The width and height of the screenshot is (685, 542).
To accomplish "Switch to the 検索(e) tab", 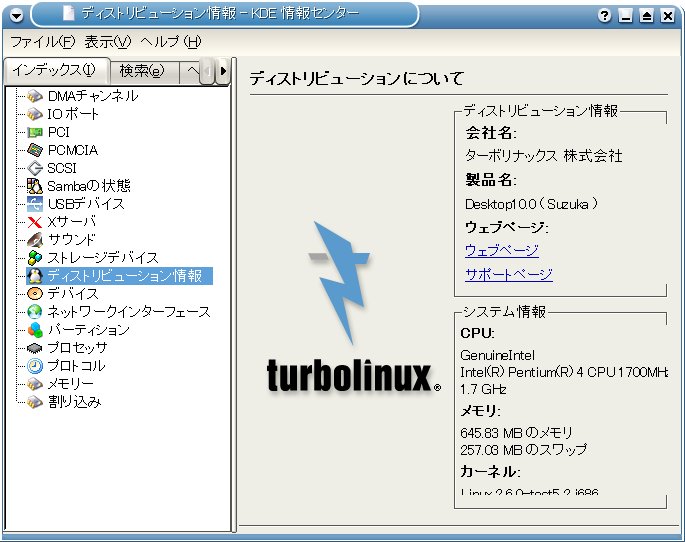I will (x=144, y=71).
